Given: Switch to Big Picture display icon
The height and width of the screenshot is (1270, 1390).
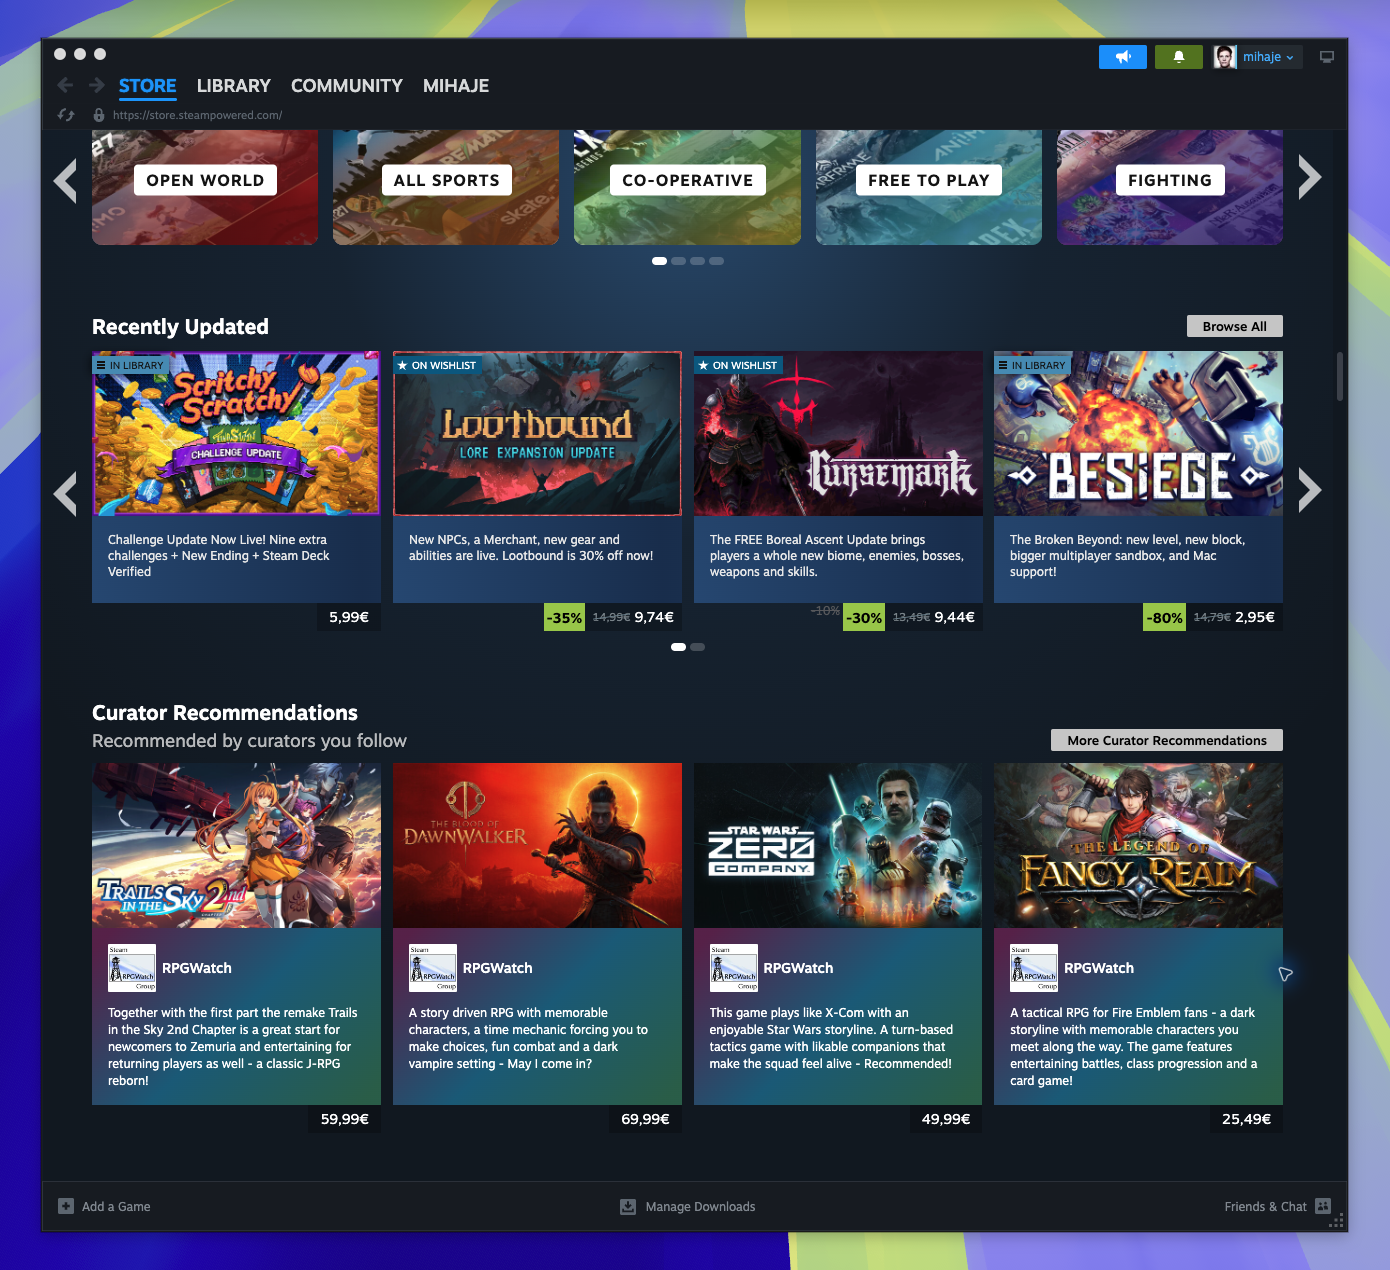Looking at the screenshot, I should 1327,57.
